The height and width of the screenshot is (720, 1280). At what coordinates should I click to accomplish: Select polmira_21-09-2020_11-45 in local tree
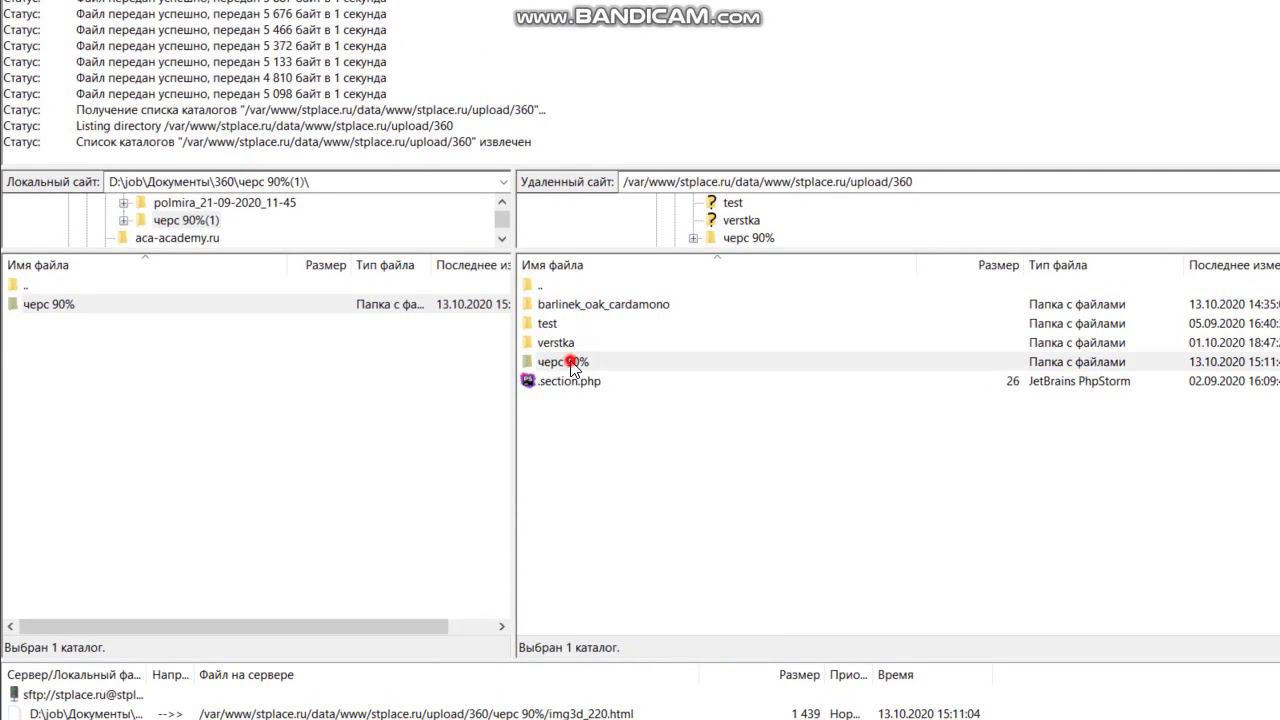coord(224,202)
